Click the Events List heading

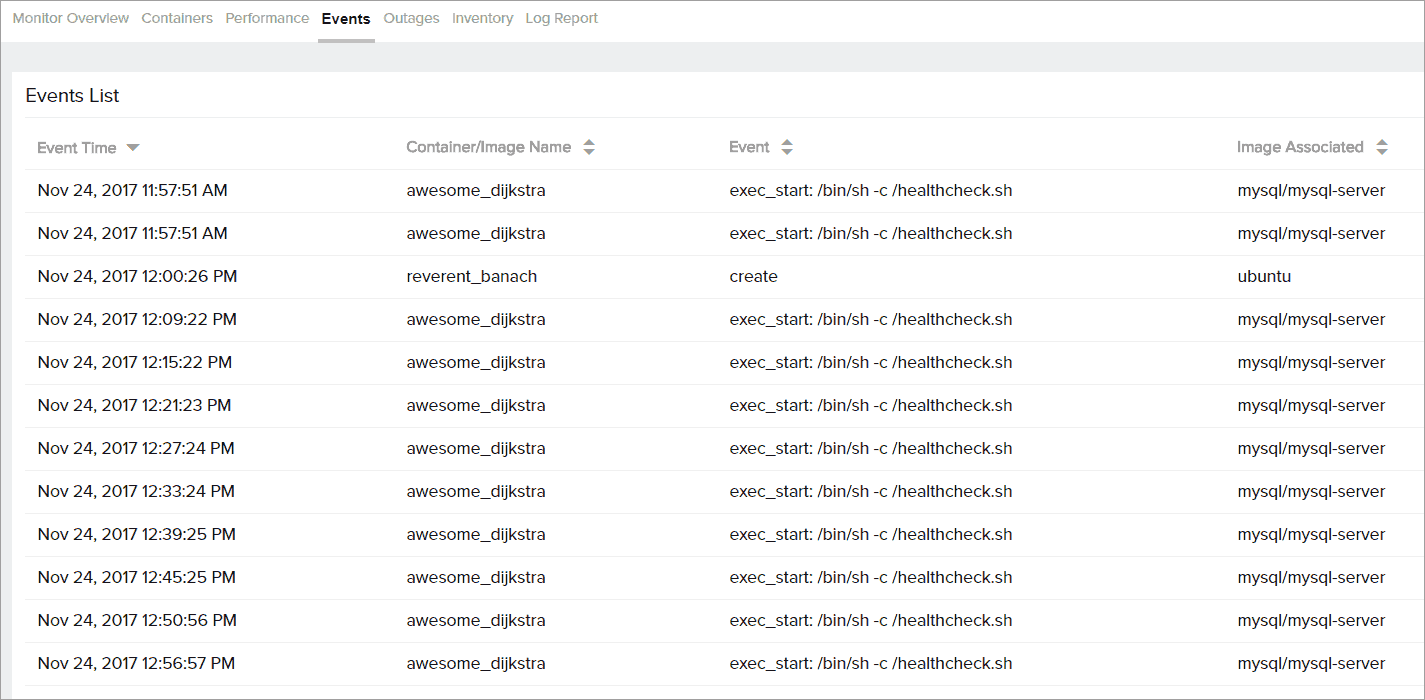coord(71,95)
